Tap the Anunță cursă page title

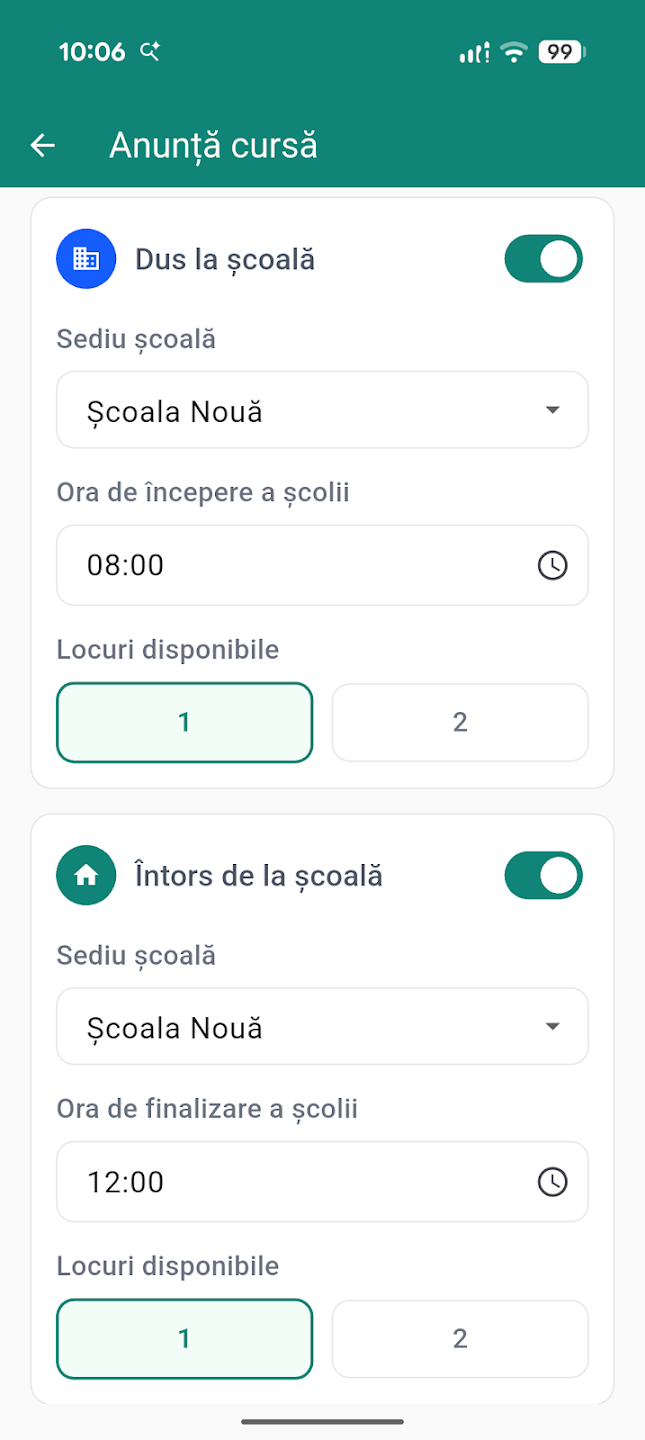pos(213,146)
